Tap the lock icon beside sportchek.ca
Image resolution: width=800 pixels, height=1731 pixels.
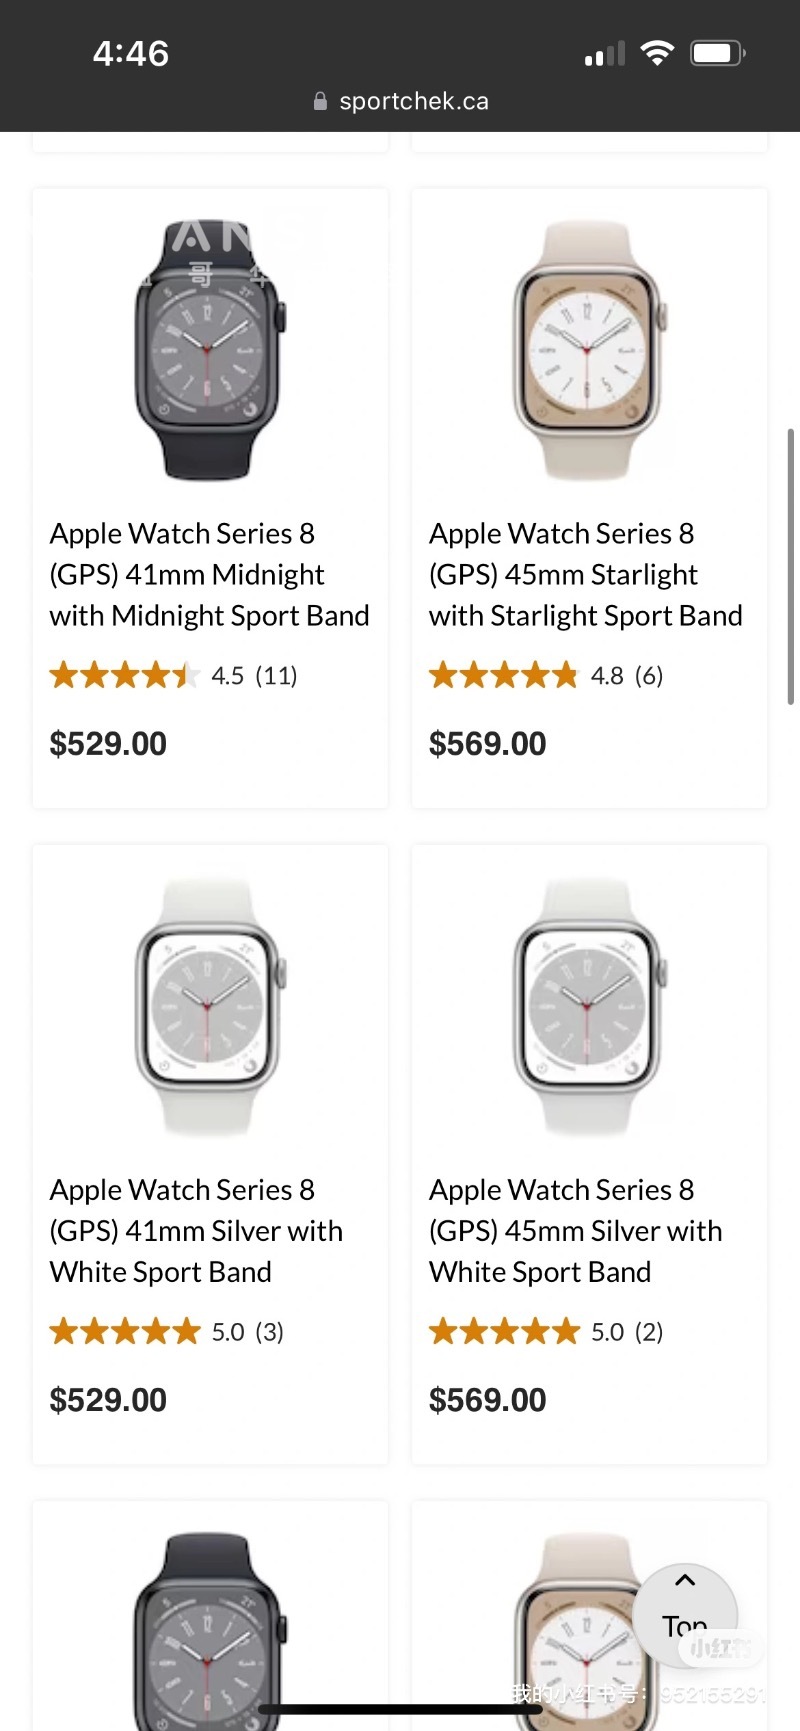click(x=320, y=101)
